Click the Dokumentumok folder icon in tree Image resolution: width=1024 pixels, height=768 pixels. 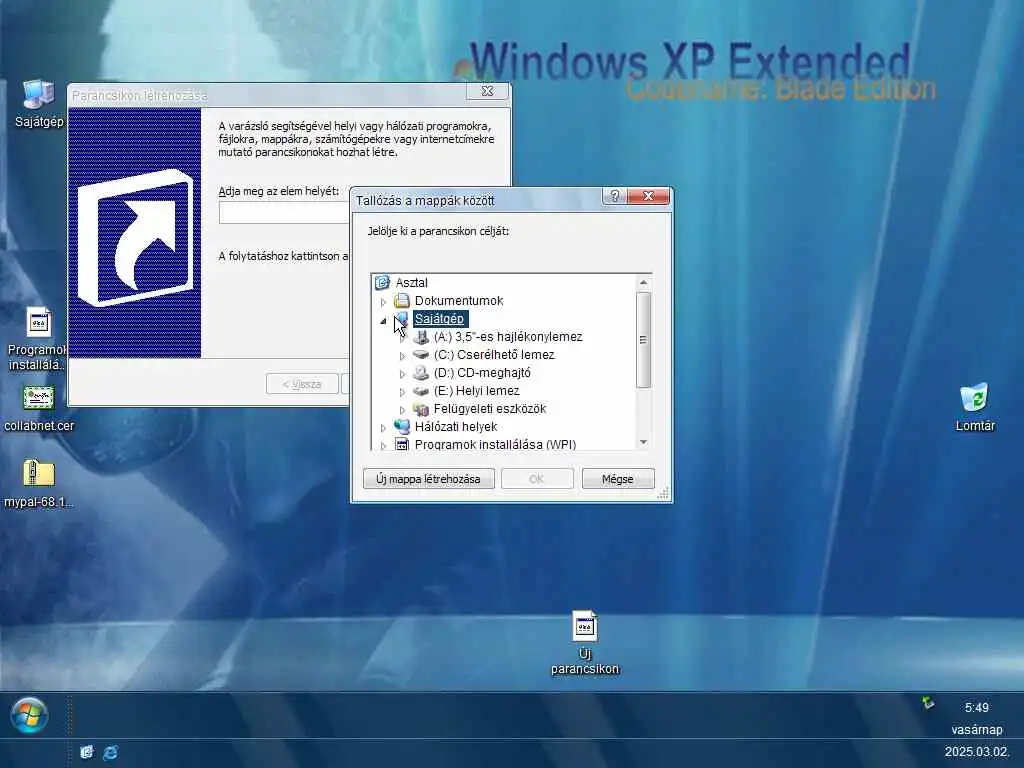tap(402, 300)
